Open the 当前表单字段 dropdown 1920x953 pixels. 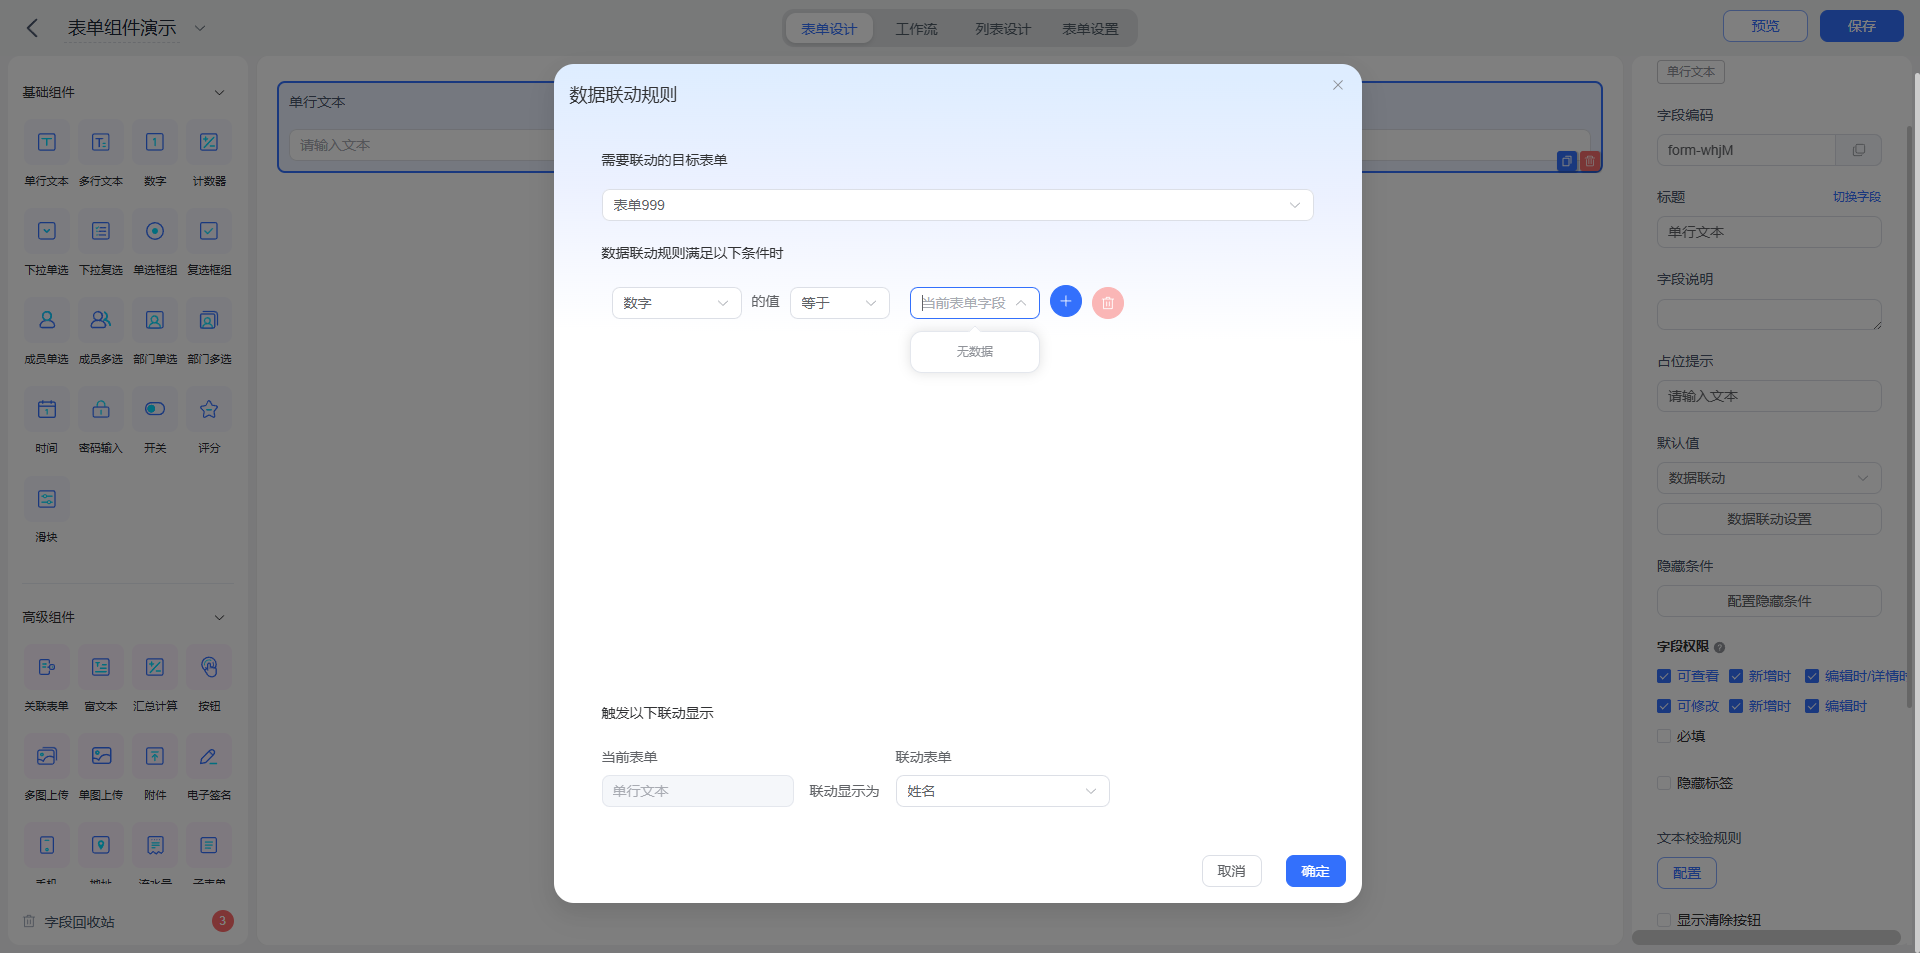974,303
